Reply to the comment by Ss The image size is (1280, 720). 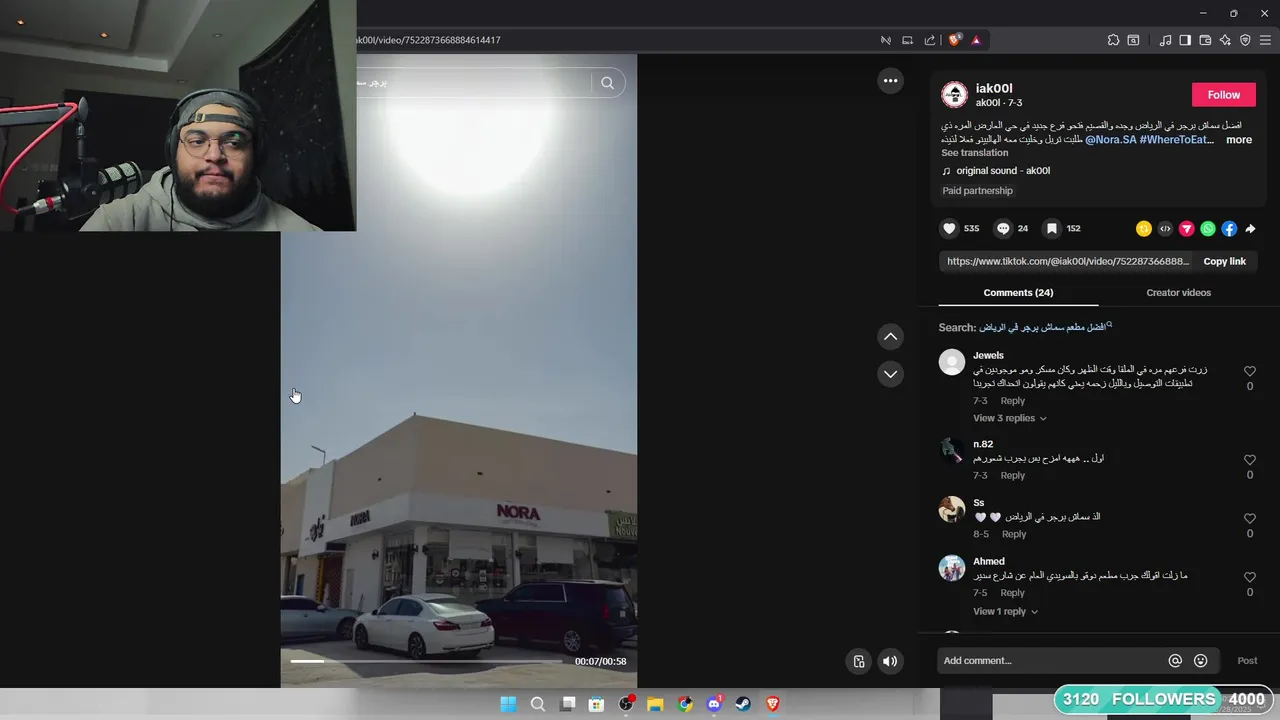1014,534
